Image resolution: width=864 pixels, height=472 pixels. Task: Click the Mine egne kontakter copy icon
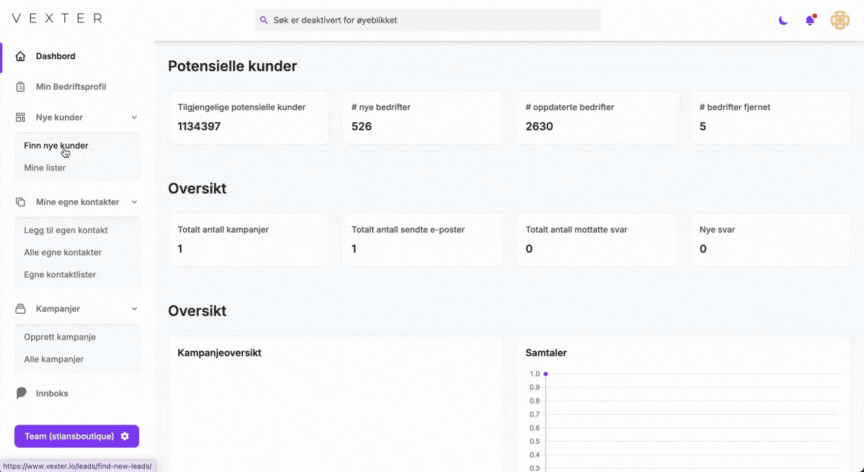pyautogui.click(x=20, y=202)
